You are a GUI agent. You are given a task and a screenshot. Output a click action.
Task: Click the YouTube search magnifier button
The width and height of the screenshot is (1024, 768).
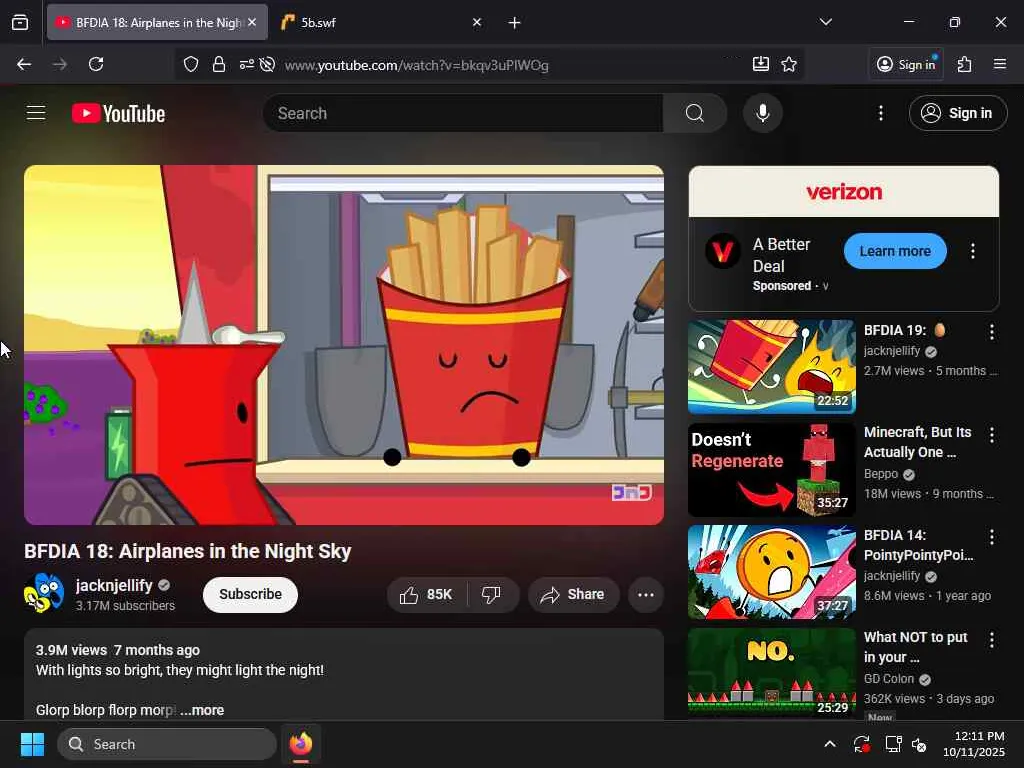click(x=695, y=113)
